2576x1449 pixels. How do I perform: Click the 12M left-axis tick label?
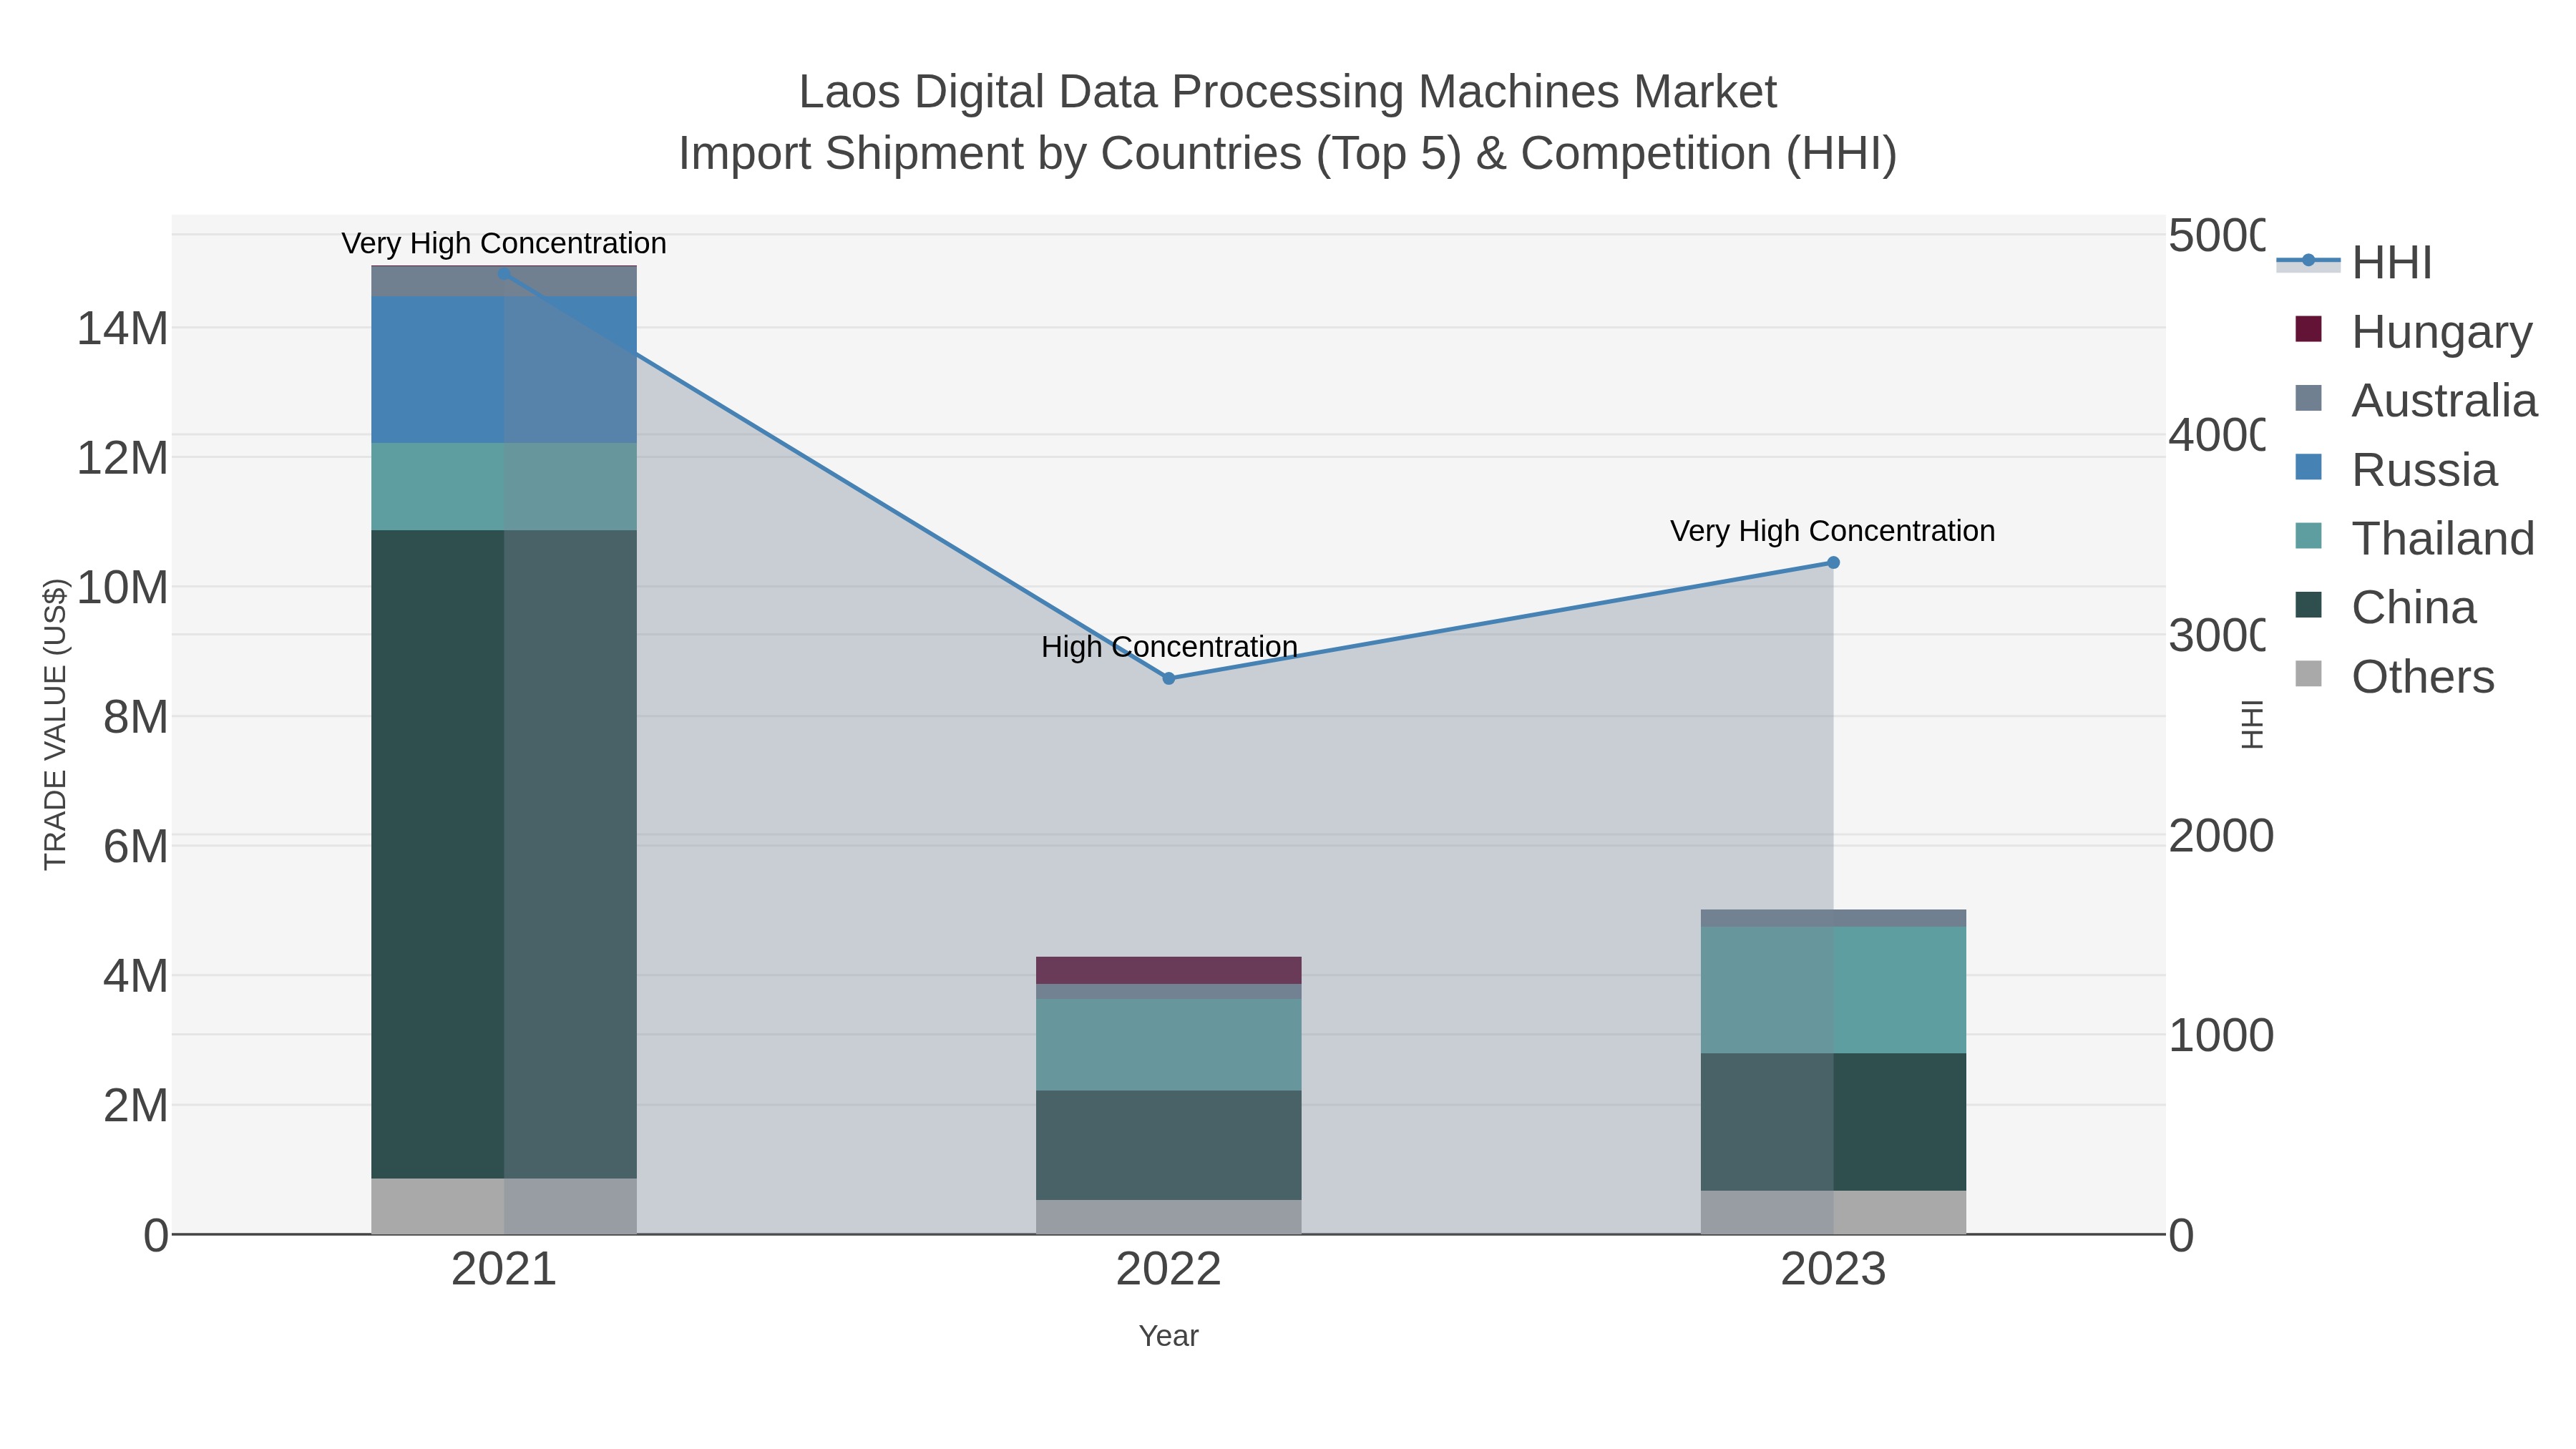point(123,458)
